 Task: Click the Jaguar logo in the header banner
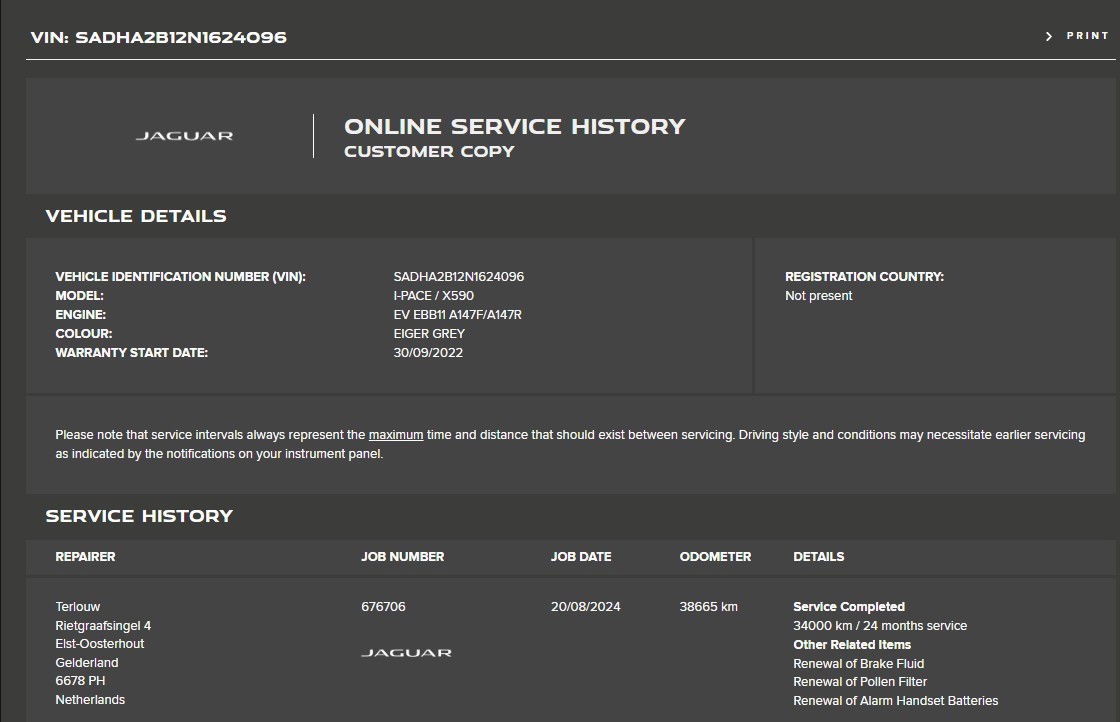point(184,136)
